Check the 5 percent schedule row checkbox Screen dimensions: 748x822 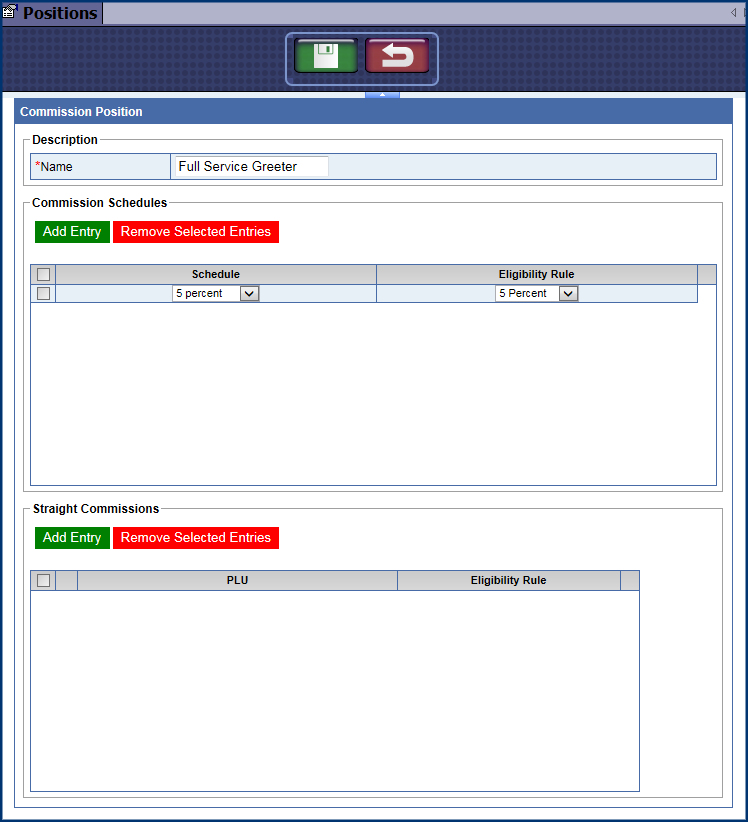tap(43, 293)
